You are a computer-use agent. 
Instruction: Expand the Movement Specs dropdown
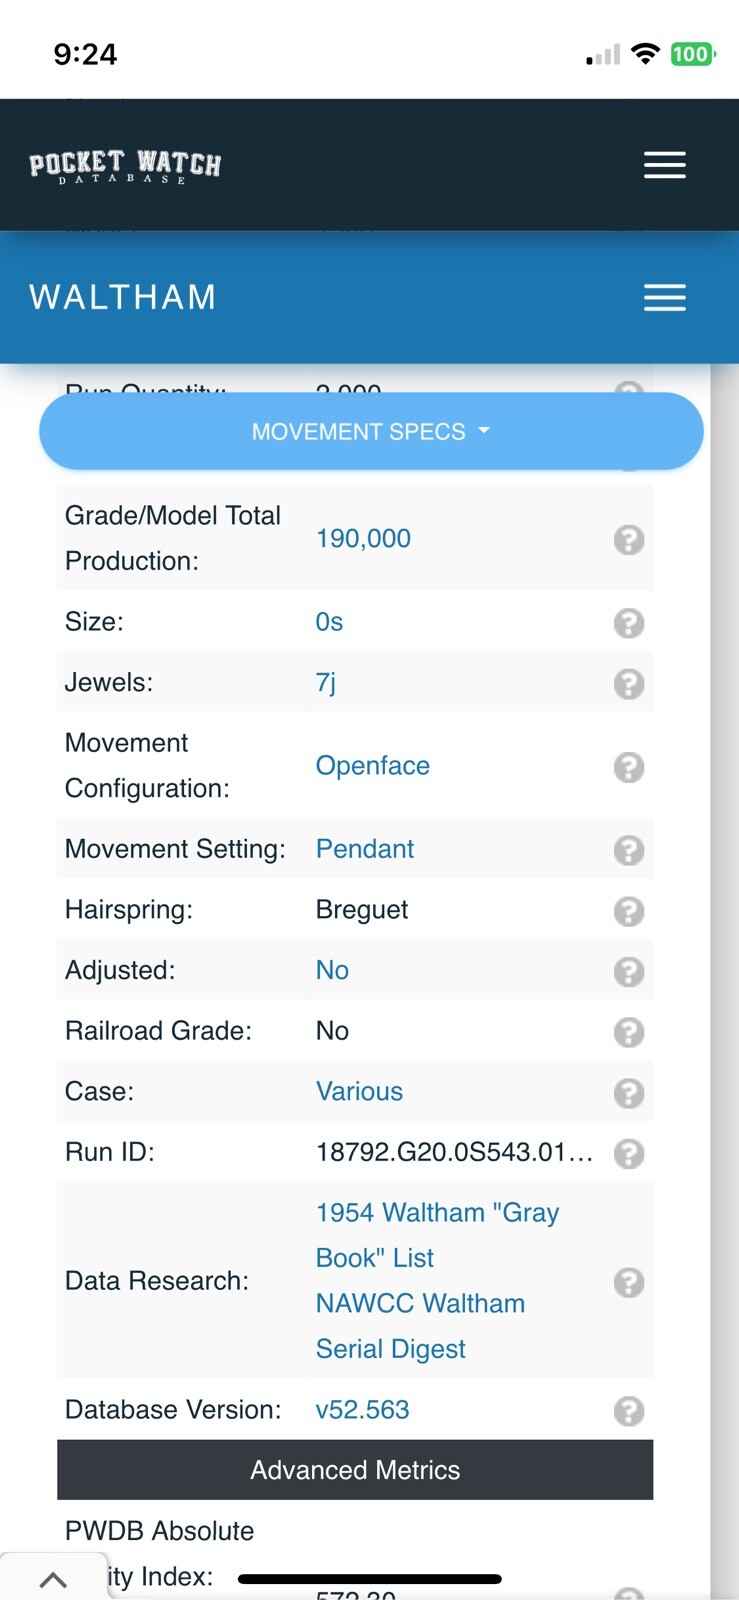click(371, 432)
